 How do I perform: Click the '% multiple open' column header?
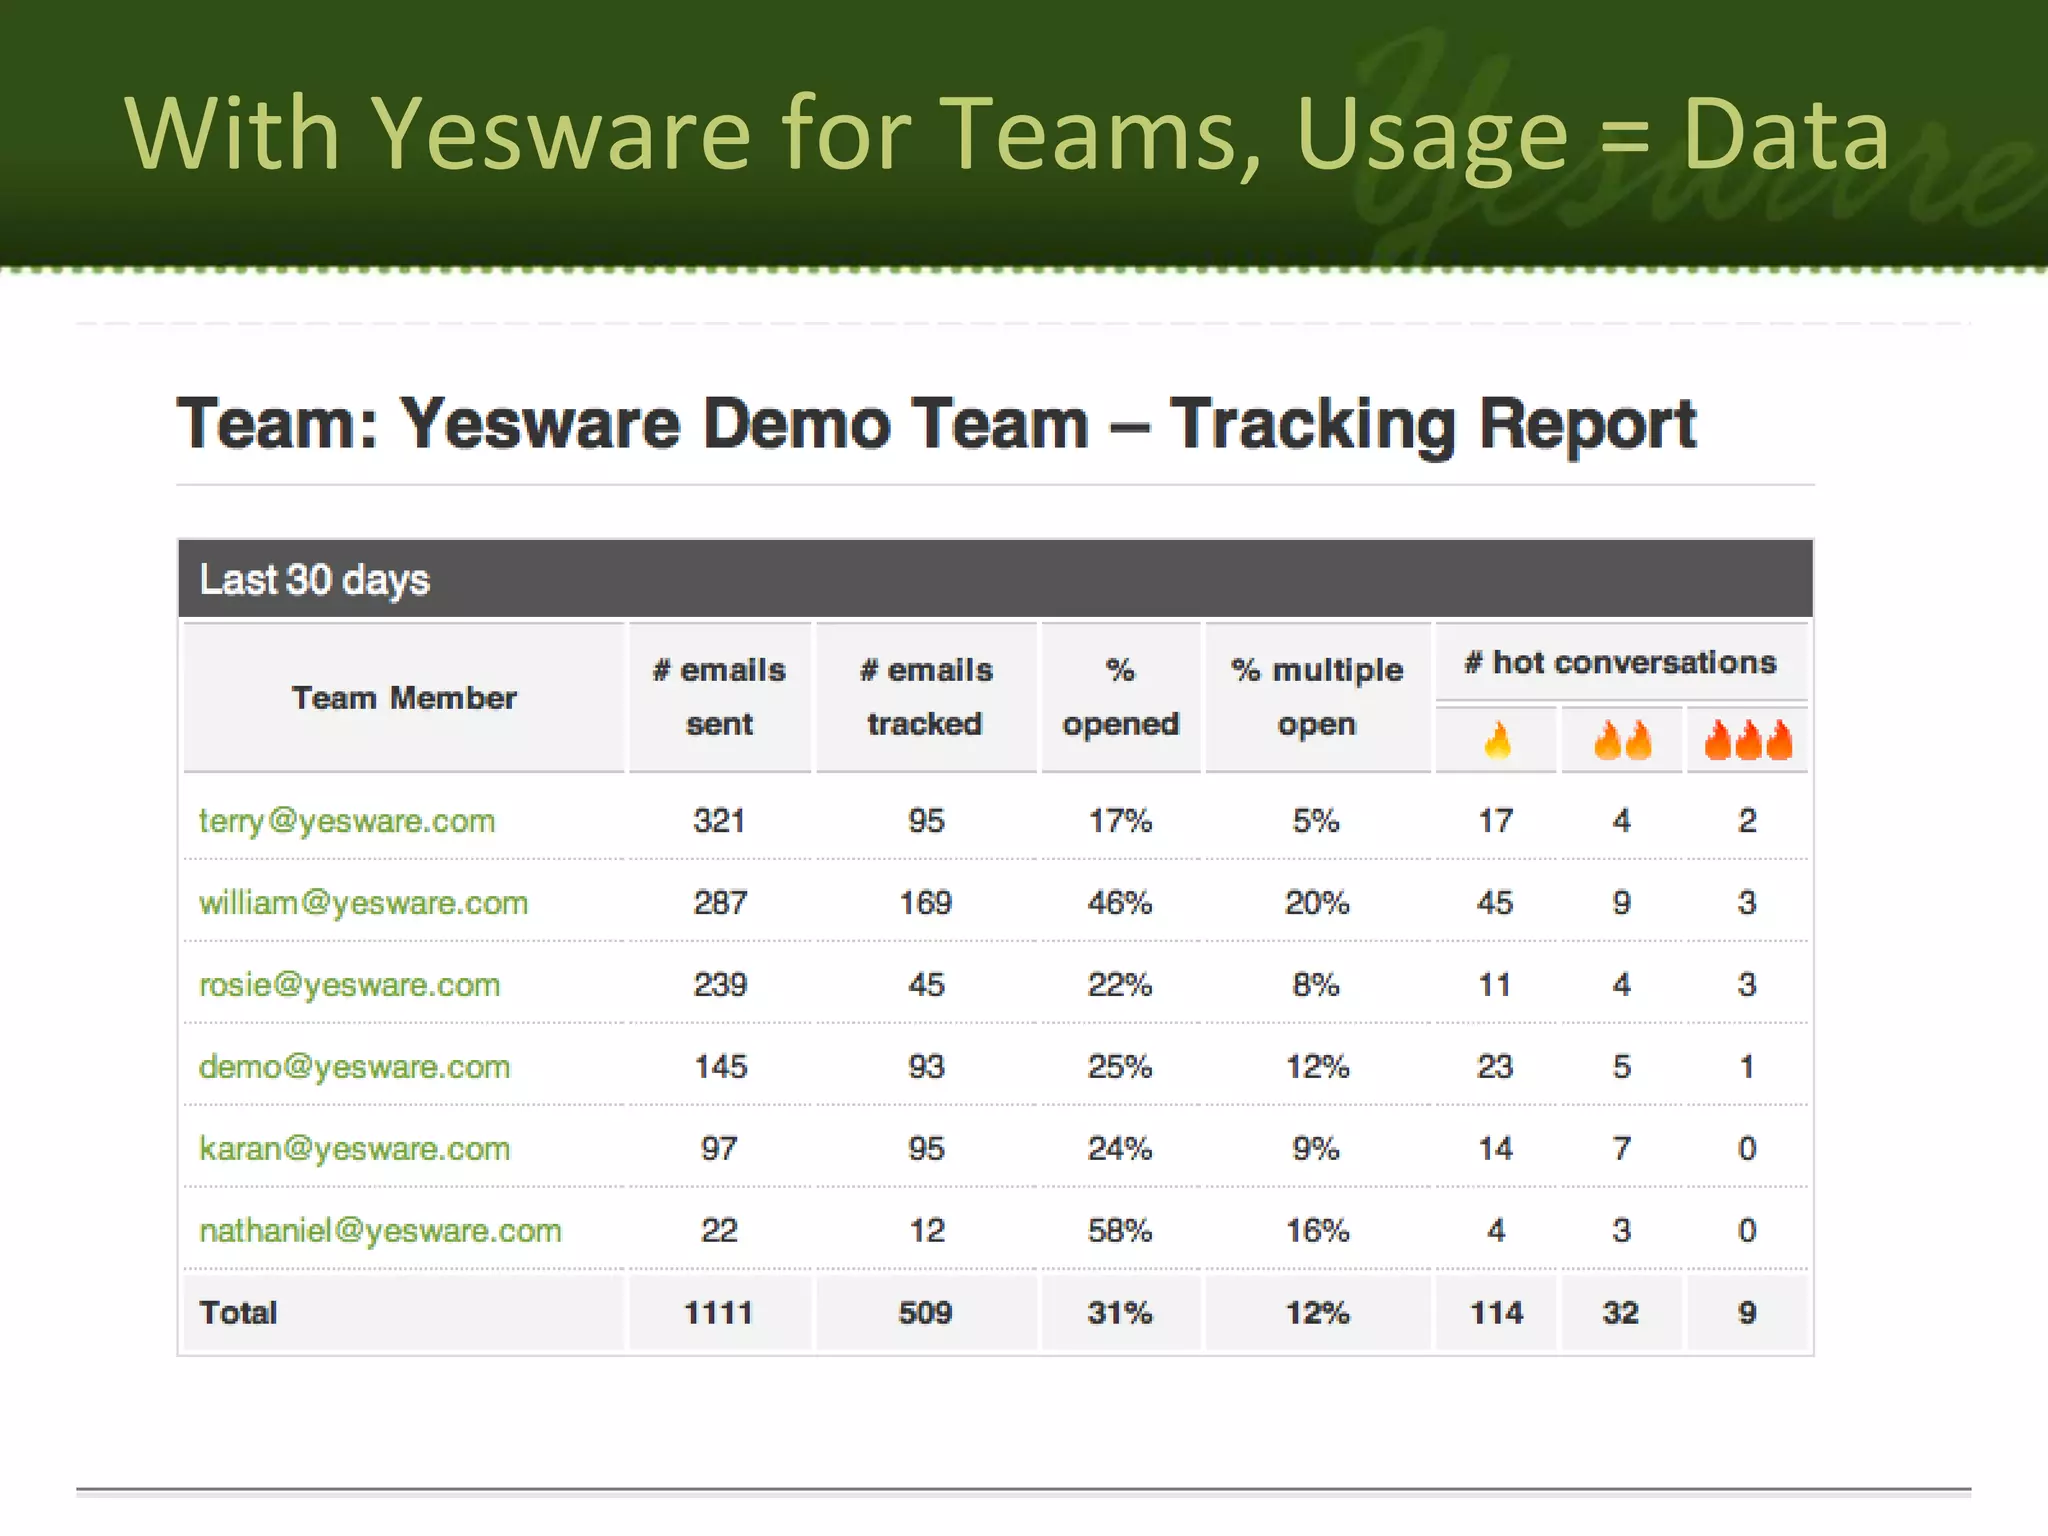pos(1317,697)
